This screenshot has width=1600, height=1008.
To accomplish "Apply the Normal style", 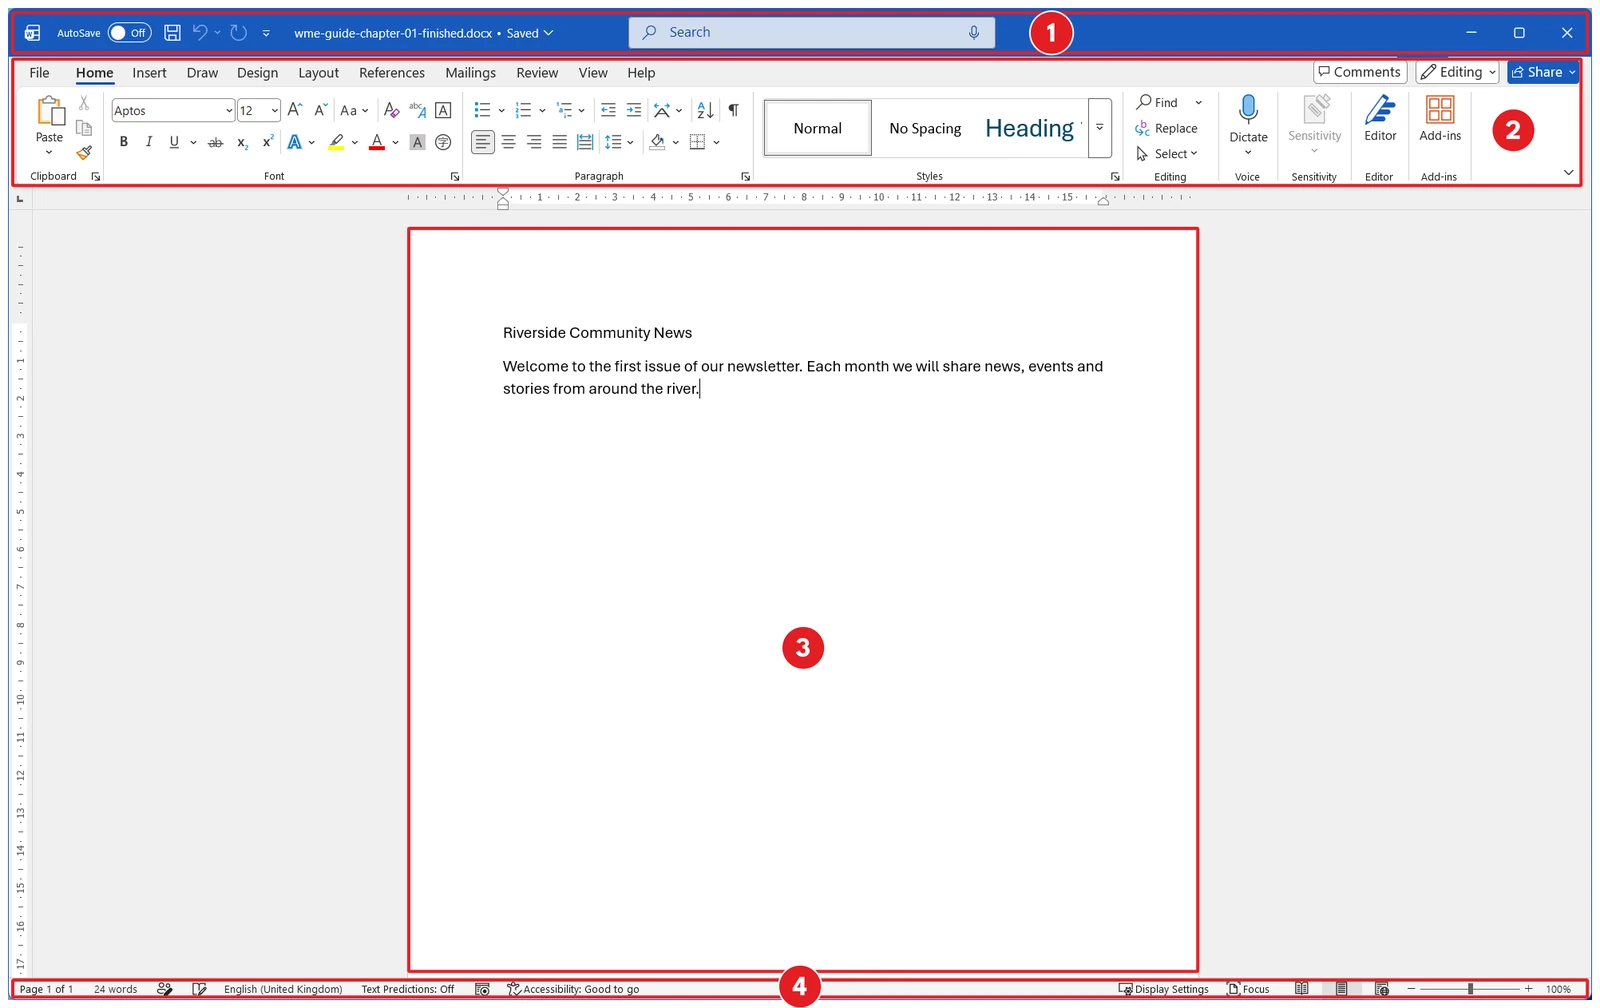I will (818, 128).
